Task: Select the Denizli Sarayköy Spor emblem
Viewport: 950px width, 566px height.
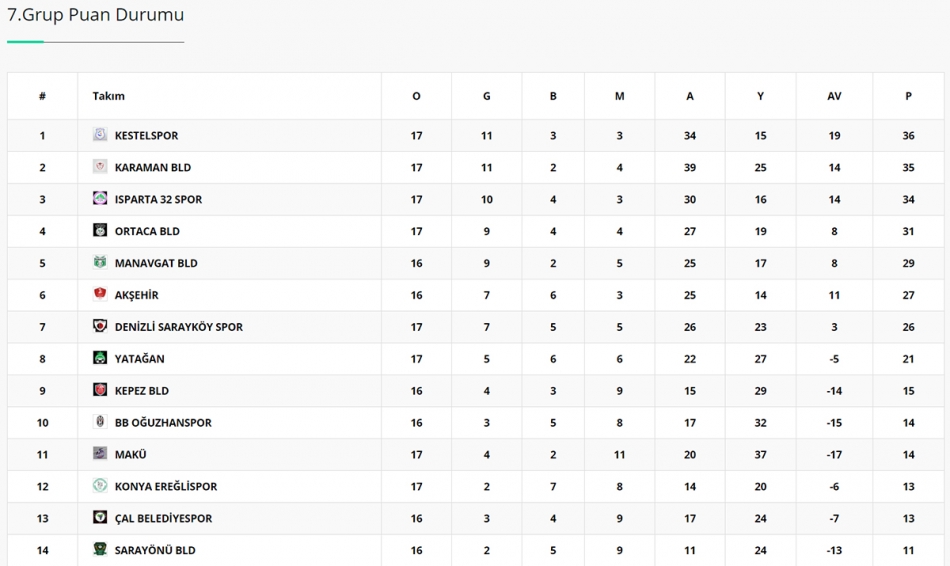Action: [100, 326]
